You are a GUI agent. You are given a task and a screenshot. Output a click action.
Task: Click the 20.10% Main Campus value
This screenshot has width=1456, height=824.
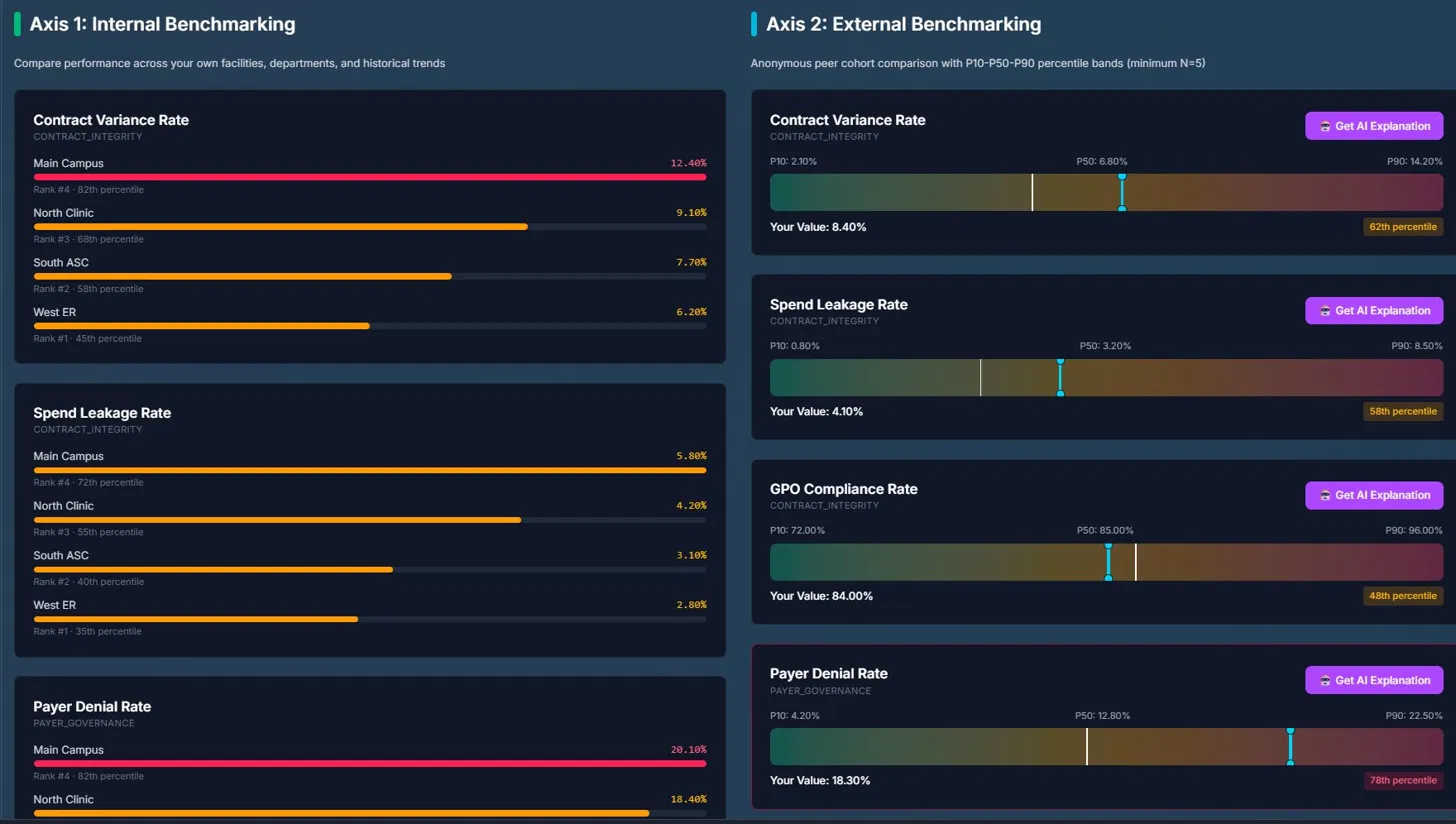688,750
